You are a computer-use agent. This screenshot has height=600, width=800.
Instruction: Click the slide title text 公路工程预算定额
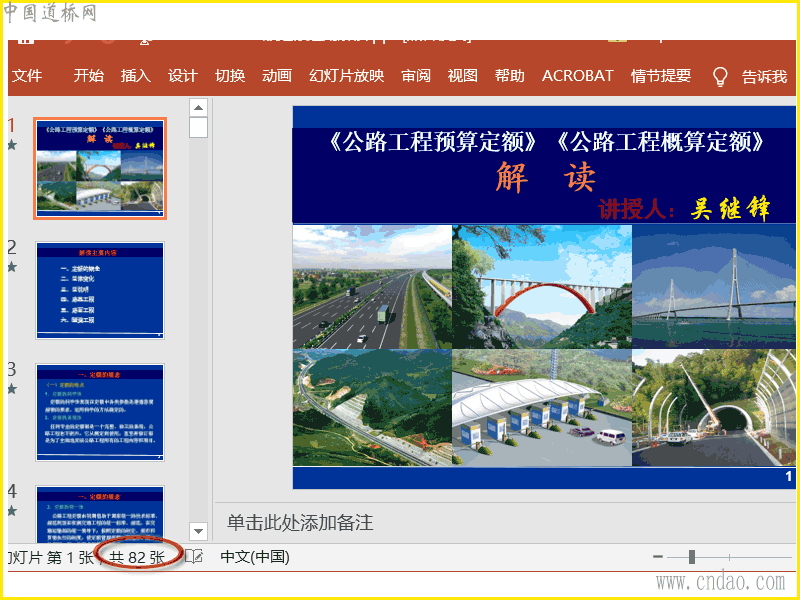(433, 142)
